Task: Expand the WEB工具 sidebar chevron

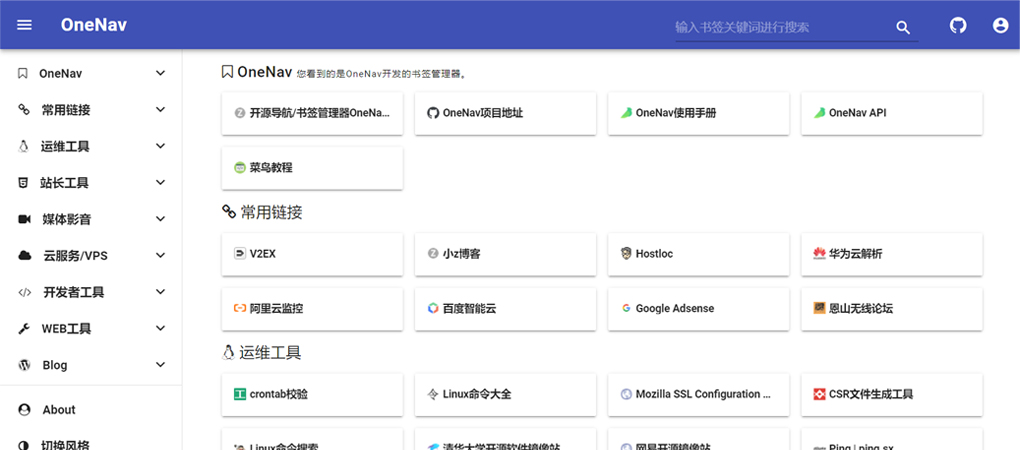Action: (160, 328)
